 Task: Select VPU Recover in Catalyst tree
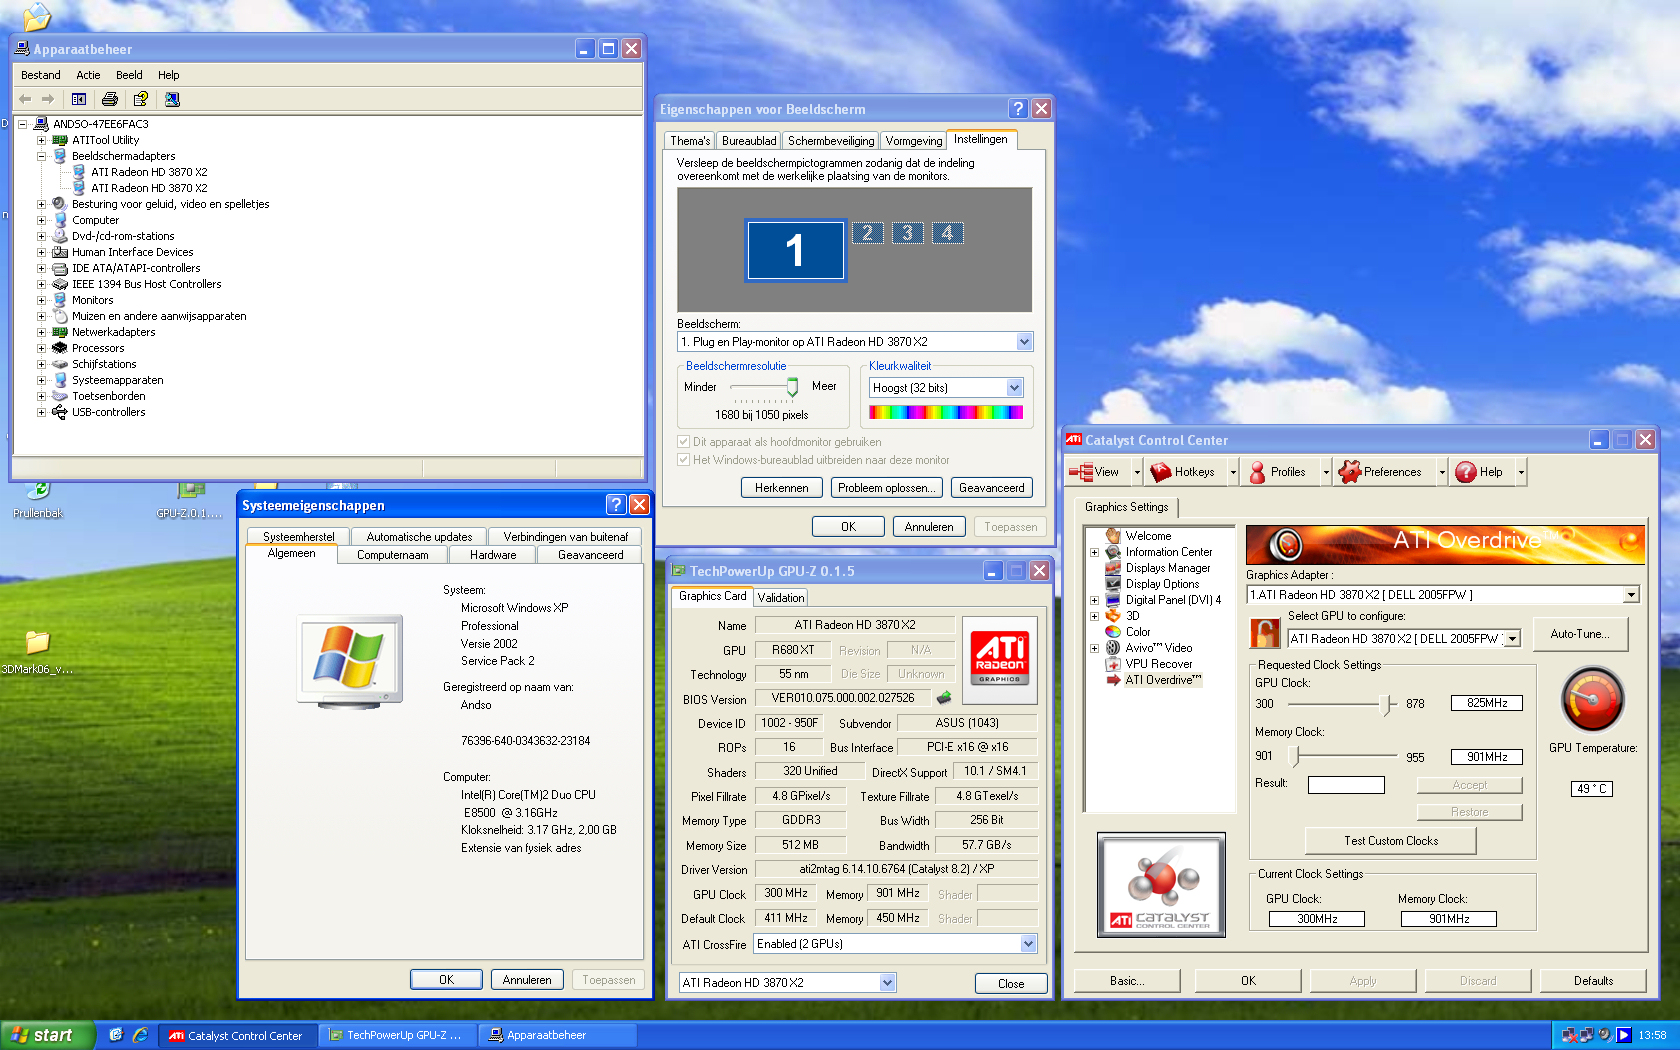[1159, 664]
